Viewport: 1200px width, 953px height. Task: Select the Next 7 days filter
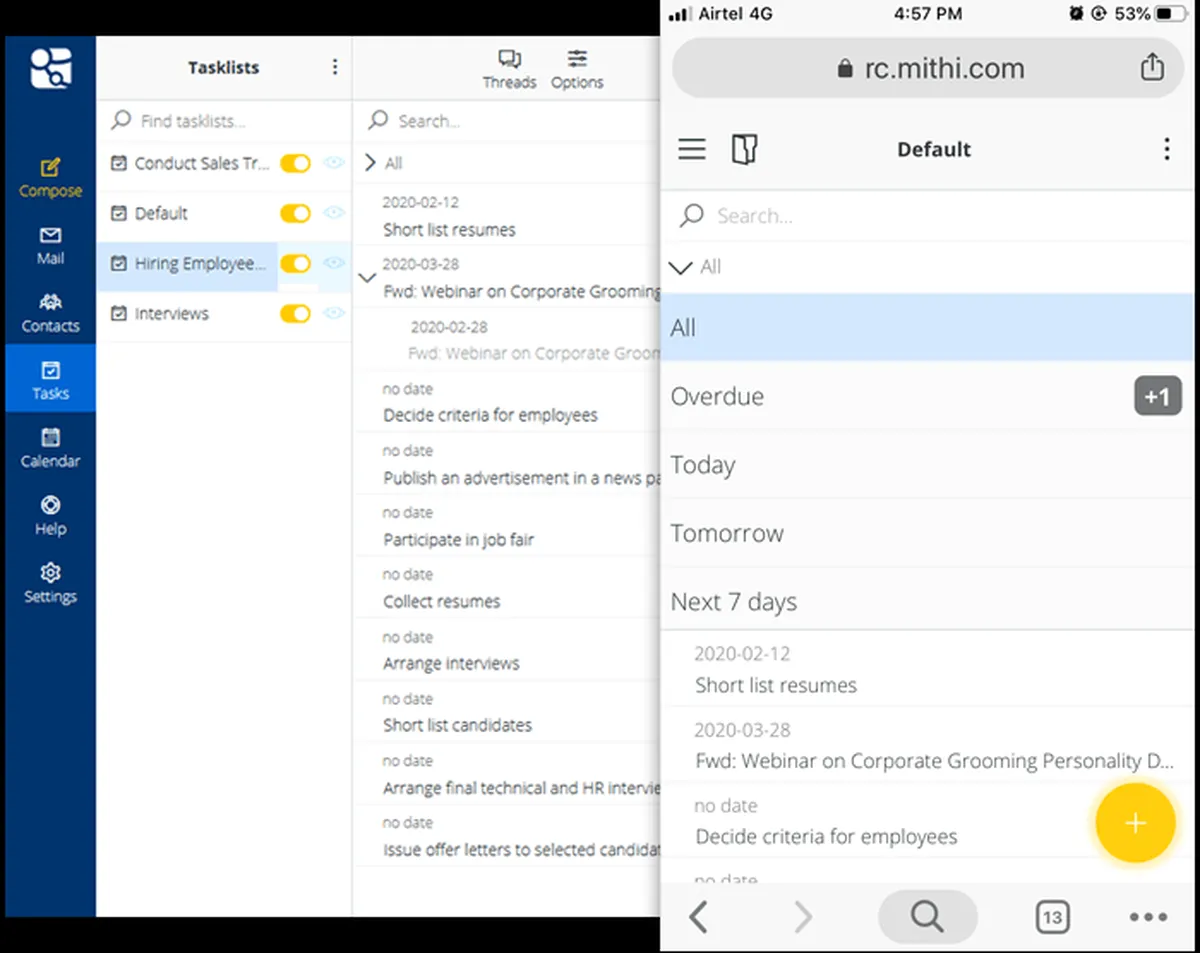[x=928, y=602]
